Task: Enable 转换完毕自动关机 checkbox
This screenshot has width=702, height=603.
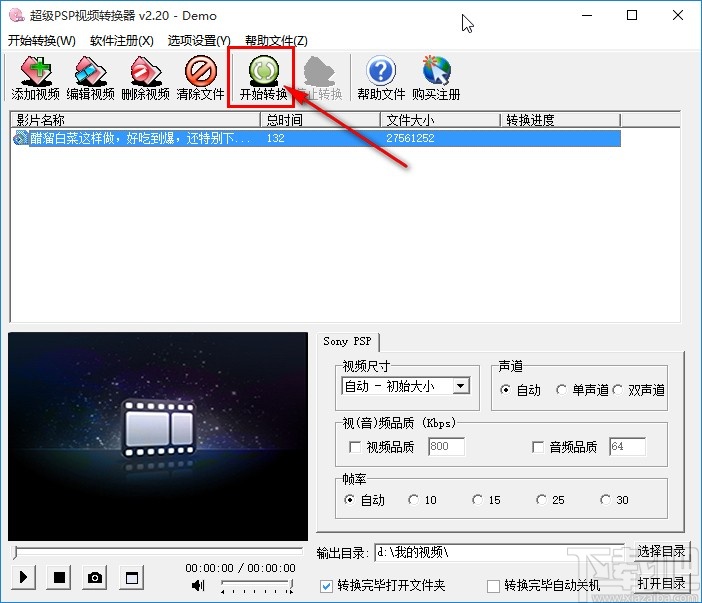Action: pos(493,586)
